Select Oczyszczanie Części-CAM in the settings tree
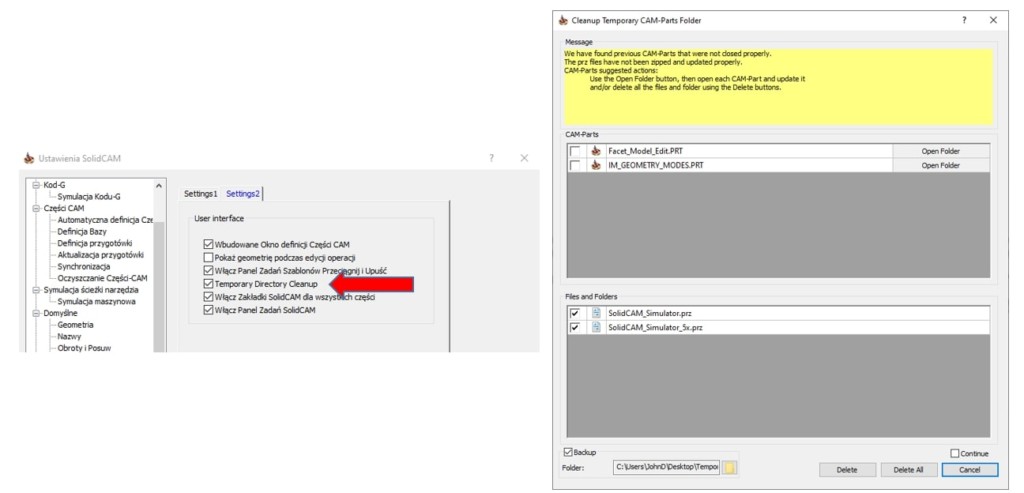This screenshot has height=493, width=1024. (102, 278)
